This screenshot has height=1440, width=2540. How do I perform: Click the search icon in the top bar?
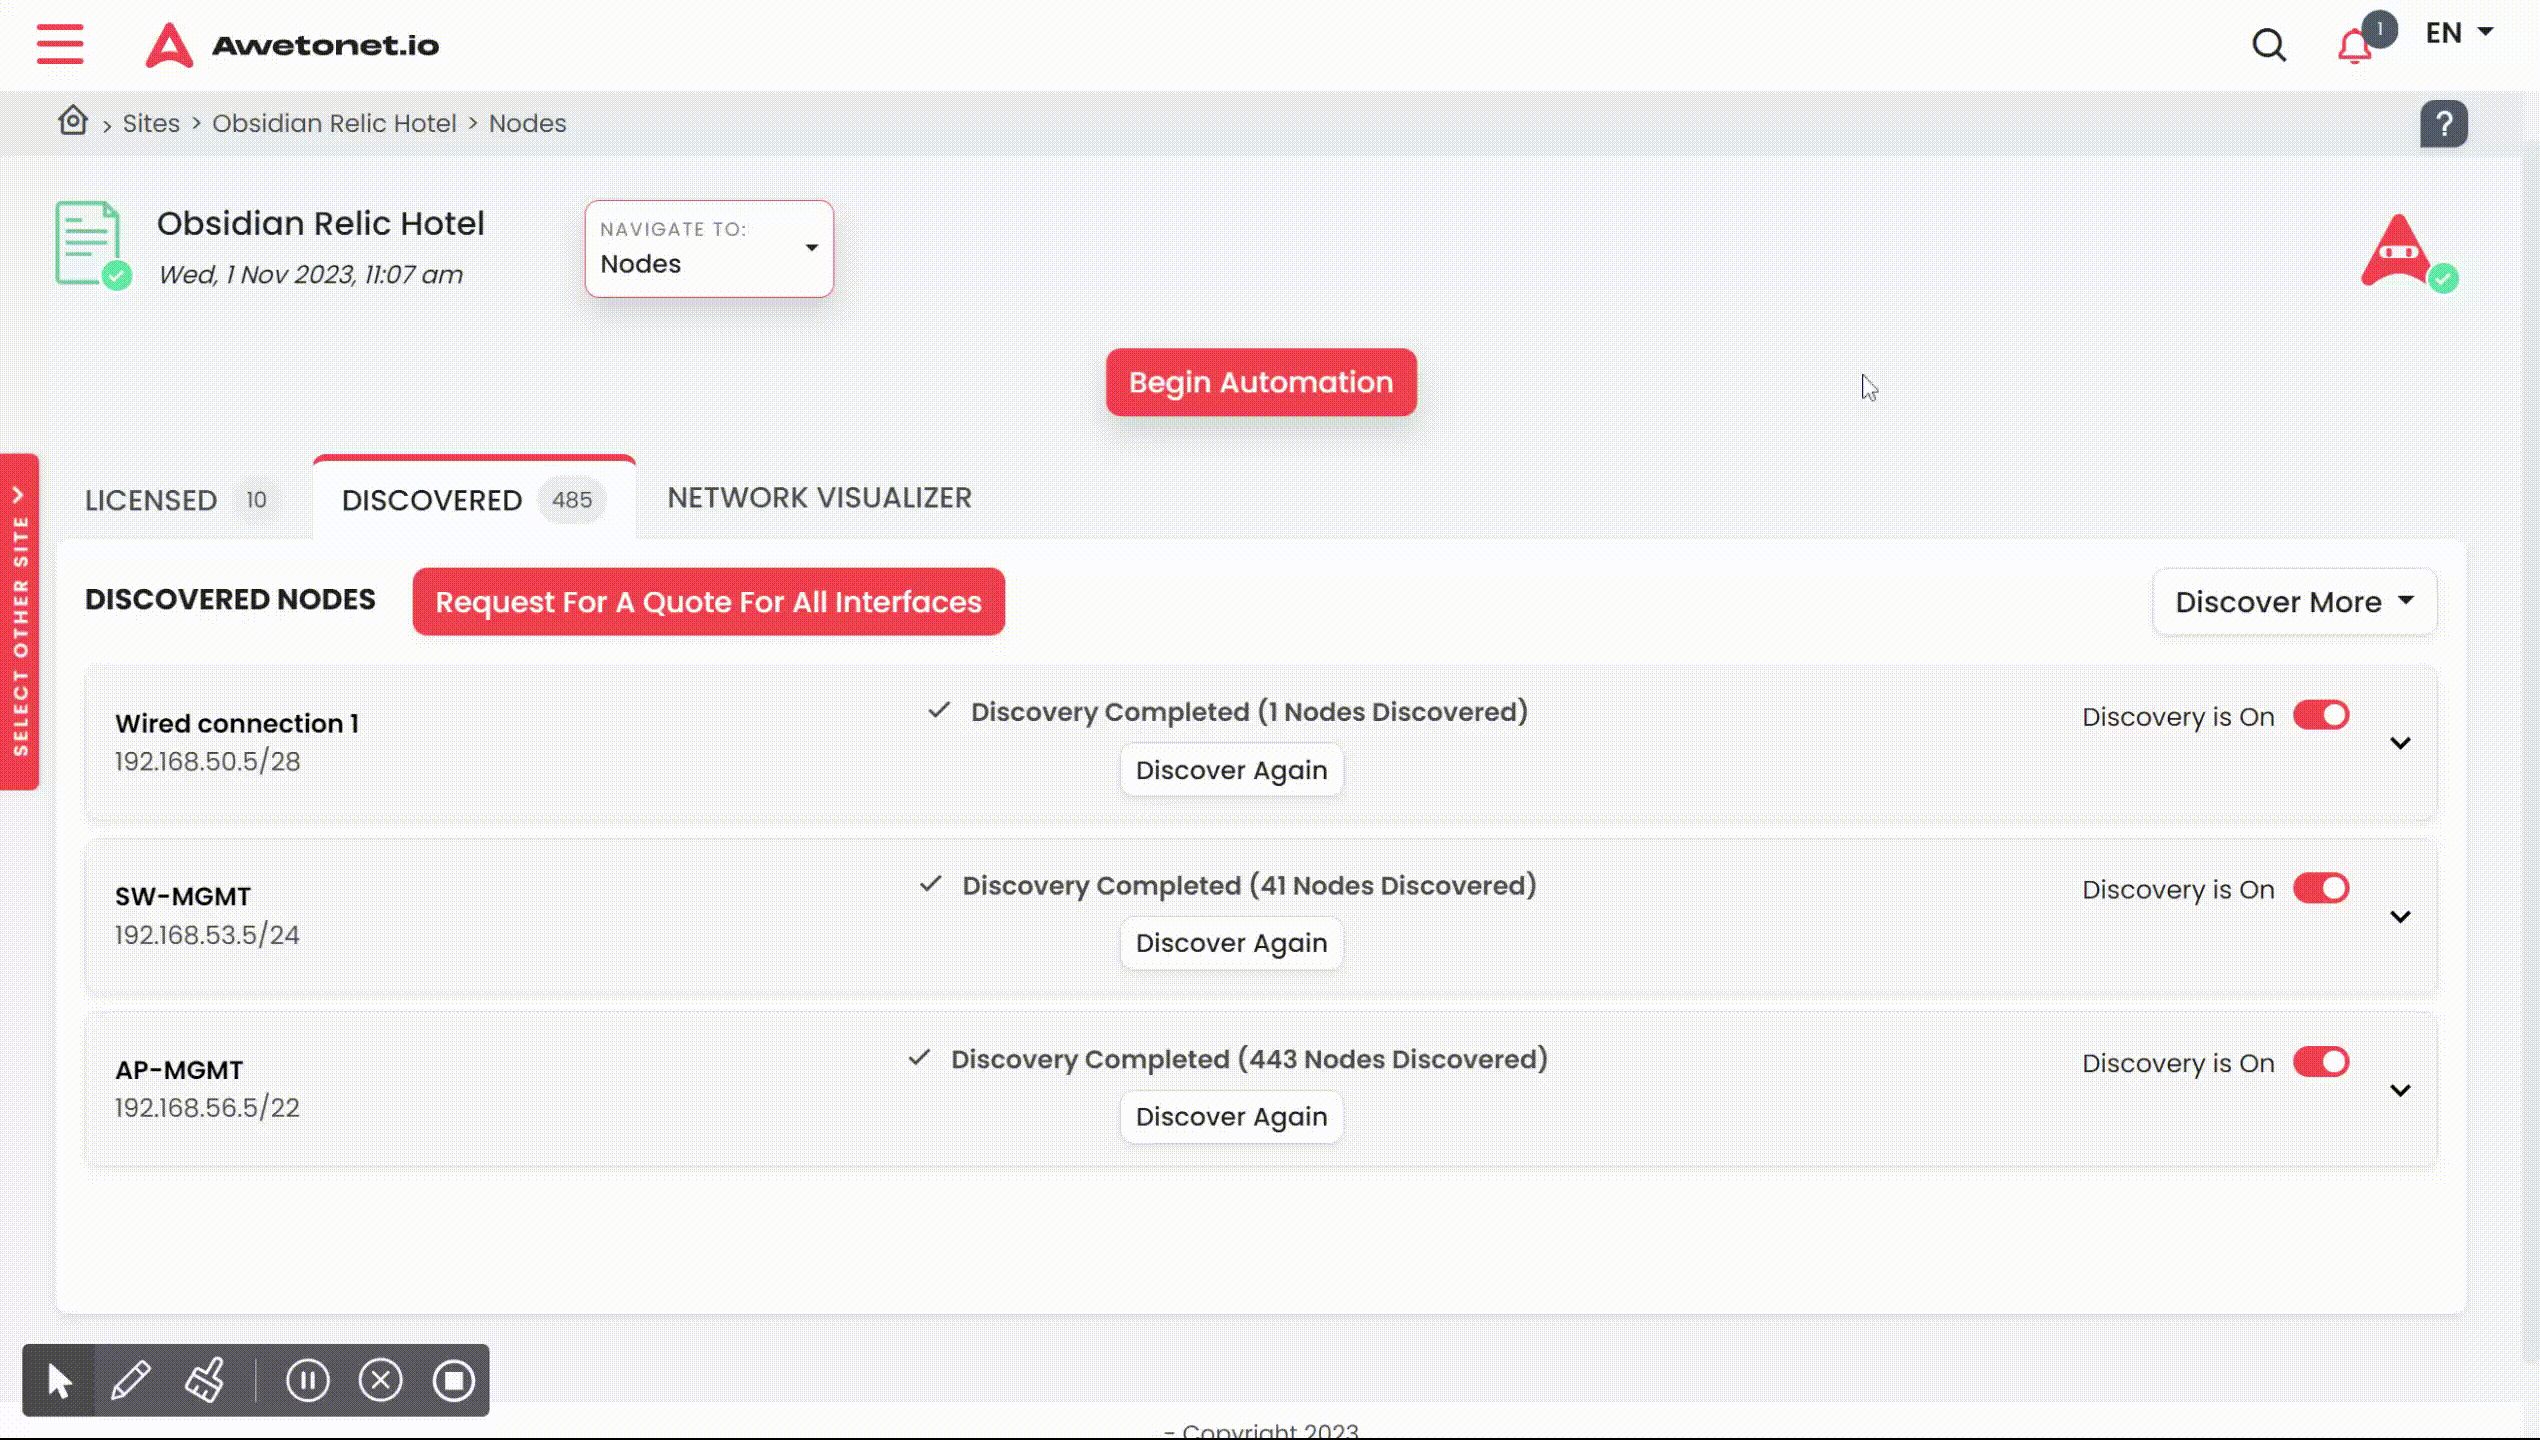(2270, 44)
